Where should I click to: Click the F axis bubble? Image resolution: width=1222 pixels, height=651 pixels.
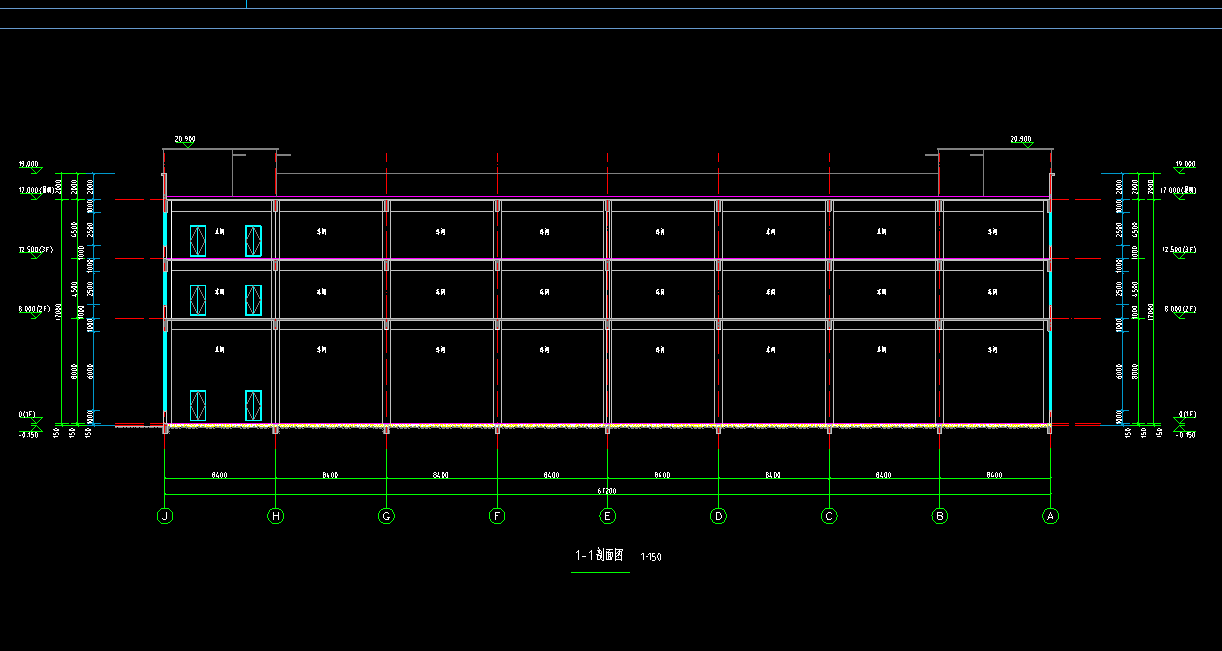497,516
